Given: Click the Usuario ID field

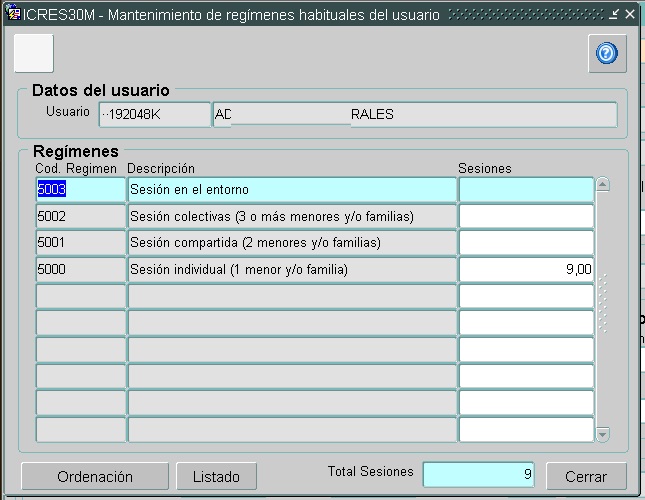Looking at the screenshot, I should point(155,115).
